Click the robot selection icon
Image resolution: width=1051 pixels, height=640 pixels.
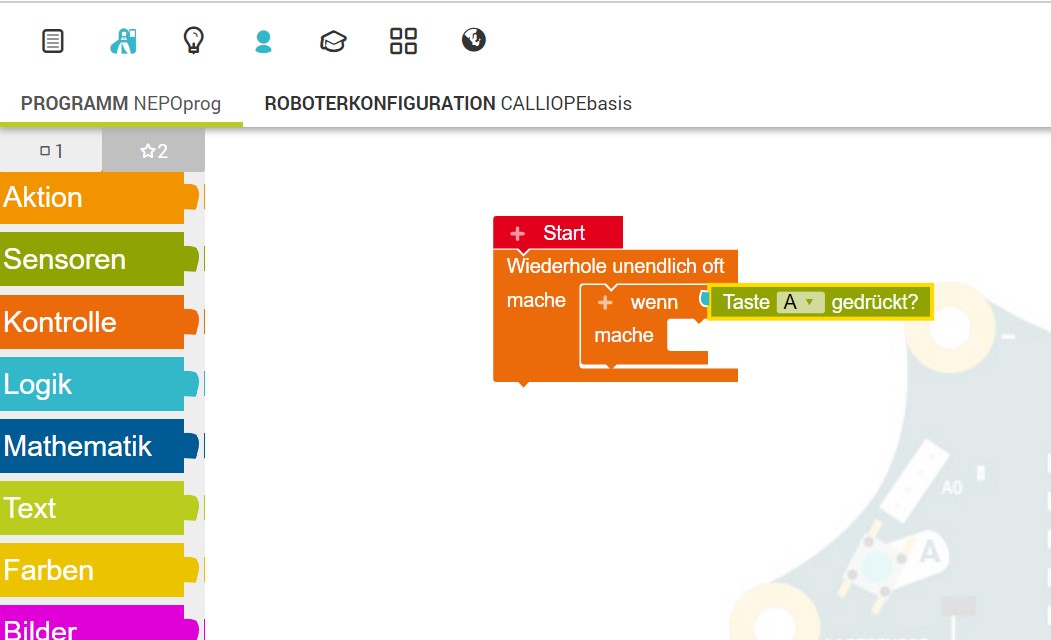pyautogui.click(x=123, y=41)
